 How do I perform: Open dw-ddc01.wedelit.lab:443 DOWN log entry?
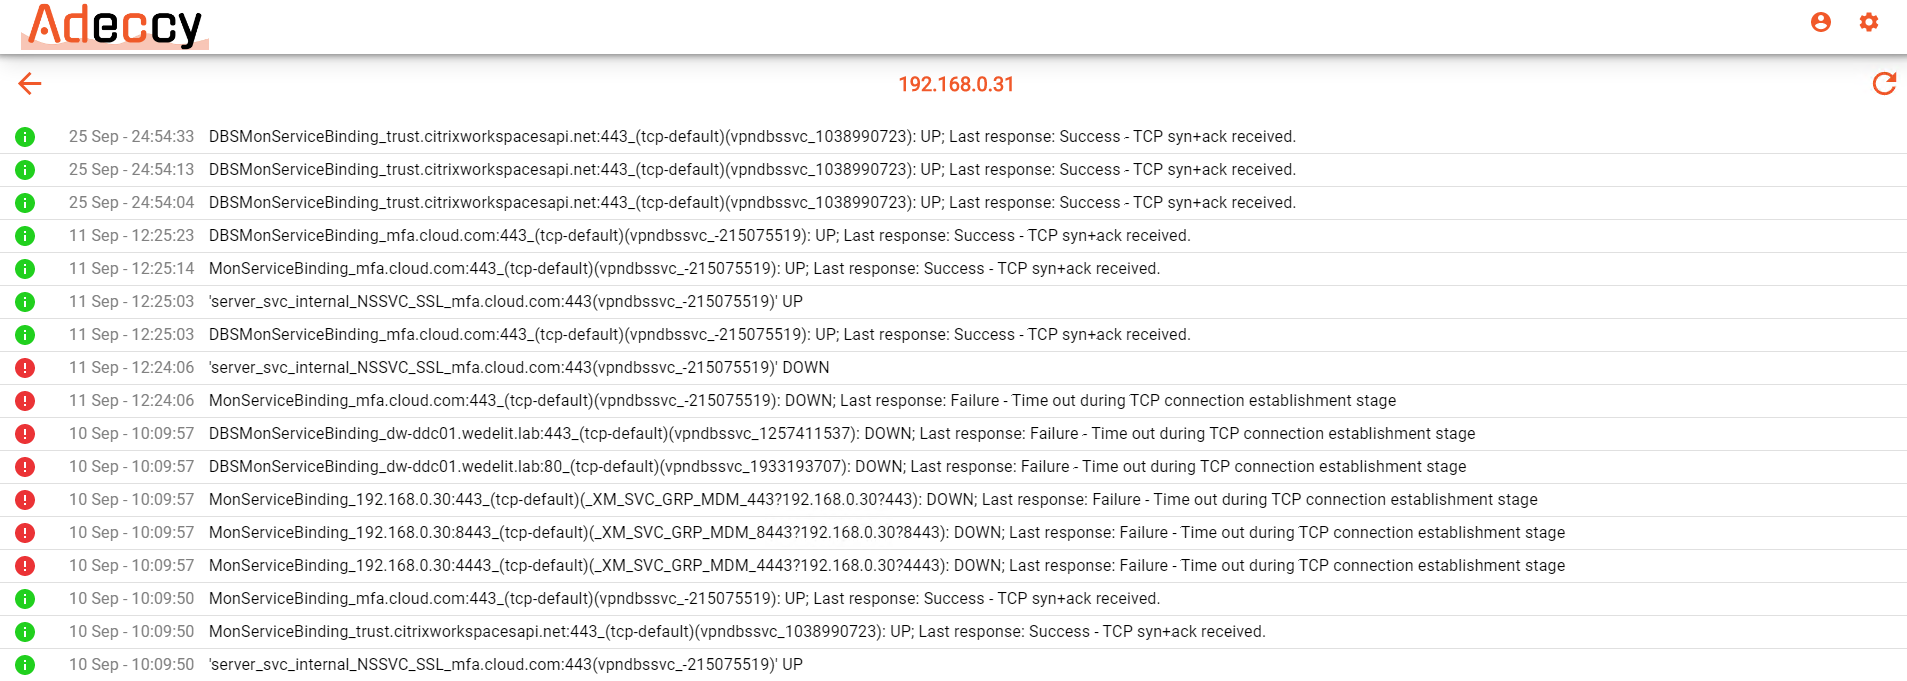click(953, 434)
